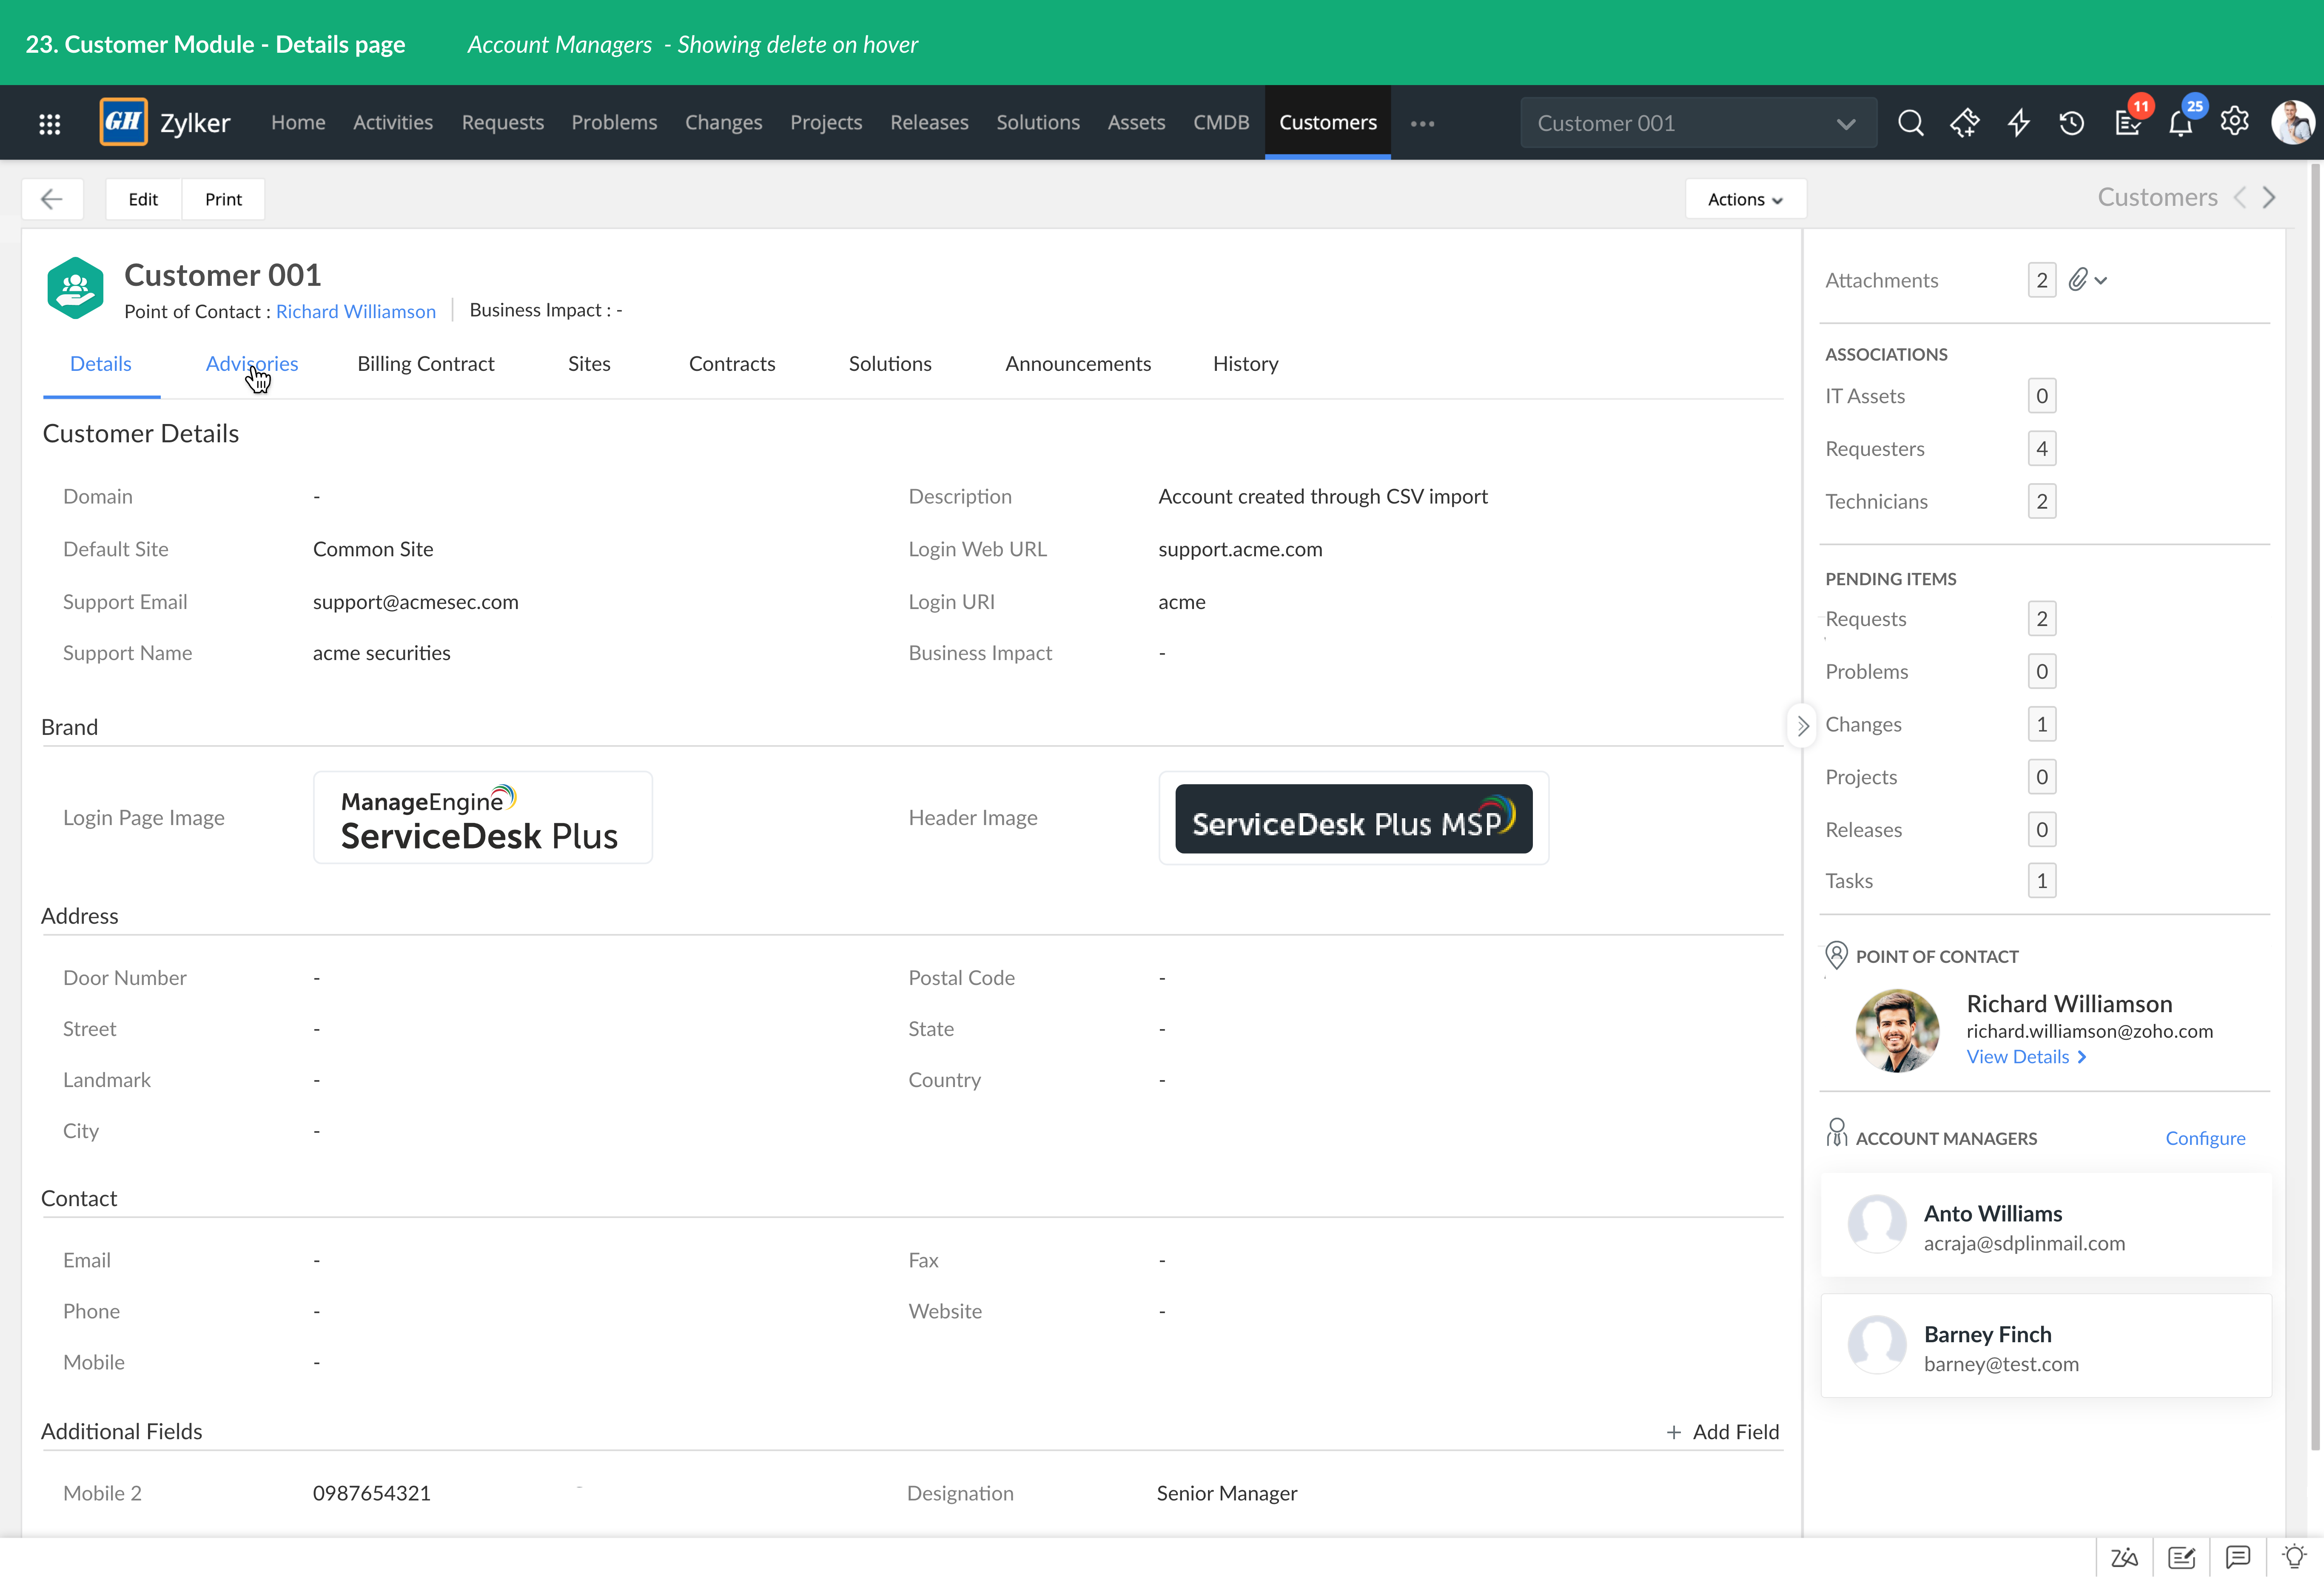Open the Announcements tab
Viewport: 2324px width, 1577px height.
point(1078,364)
